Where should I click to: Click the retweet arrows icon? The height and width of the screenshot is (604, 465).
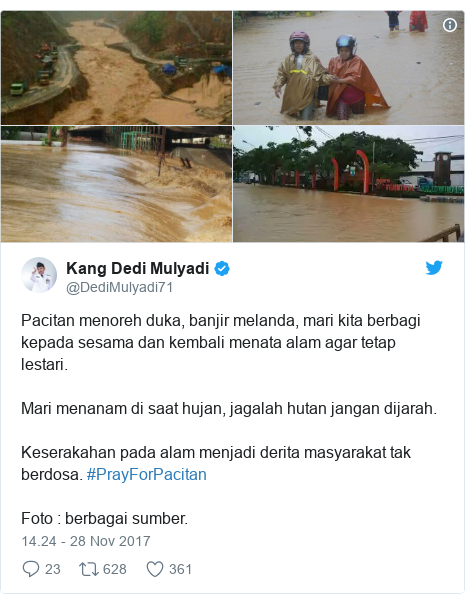tap(89, 569)
